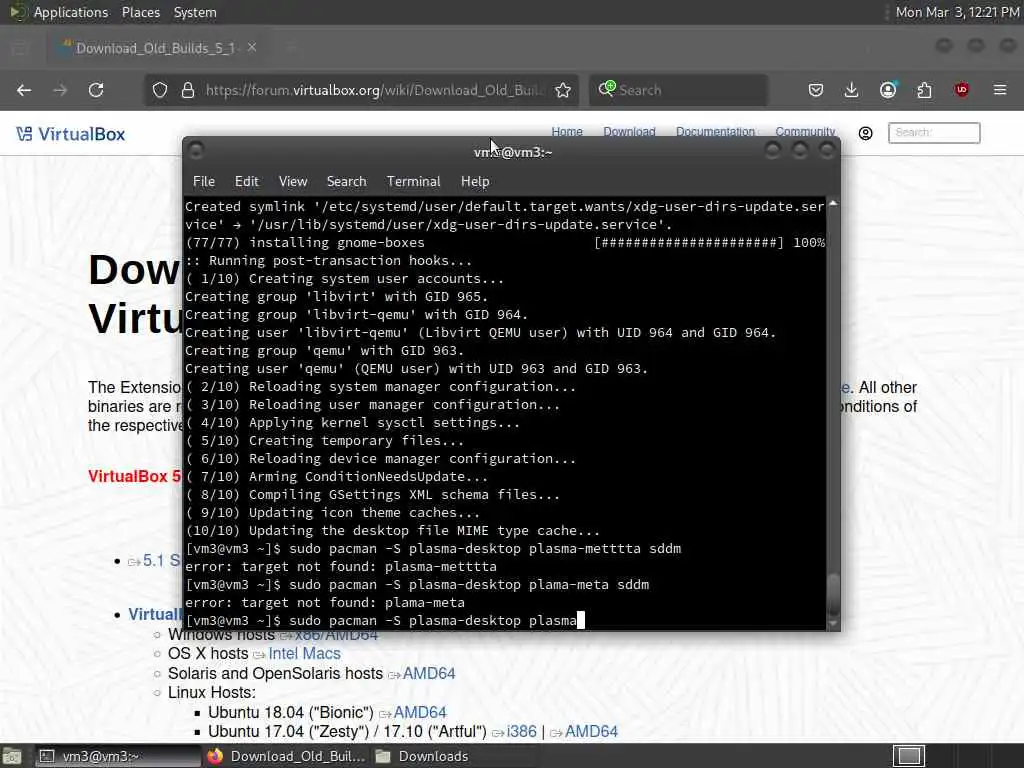
Task: Click terminal window menu button at title left
Action: click(196, 151)
